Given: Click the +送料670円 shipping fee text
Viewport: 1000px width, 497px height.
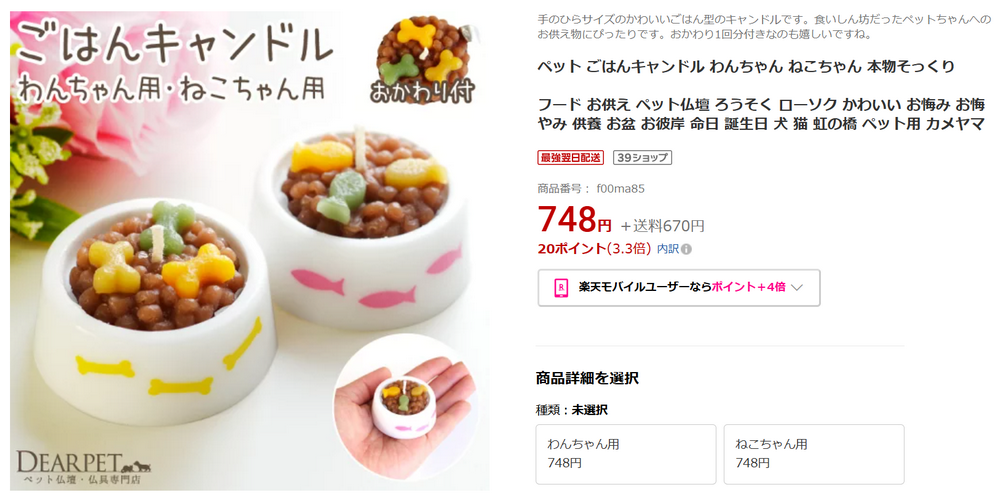Looking at the screenshot, I should pos(663,225).
